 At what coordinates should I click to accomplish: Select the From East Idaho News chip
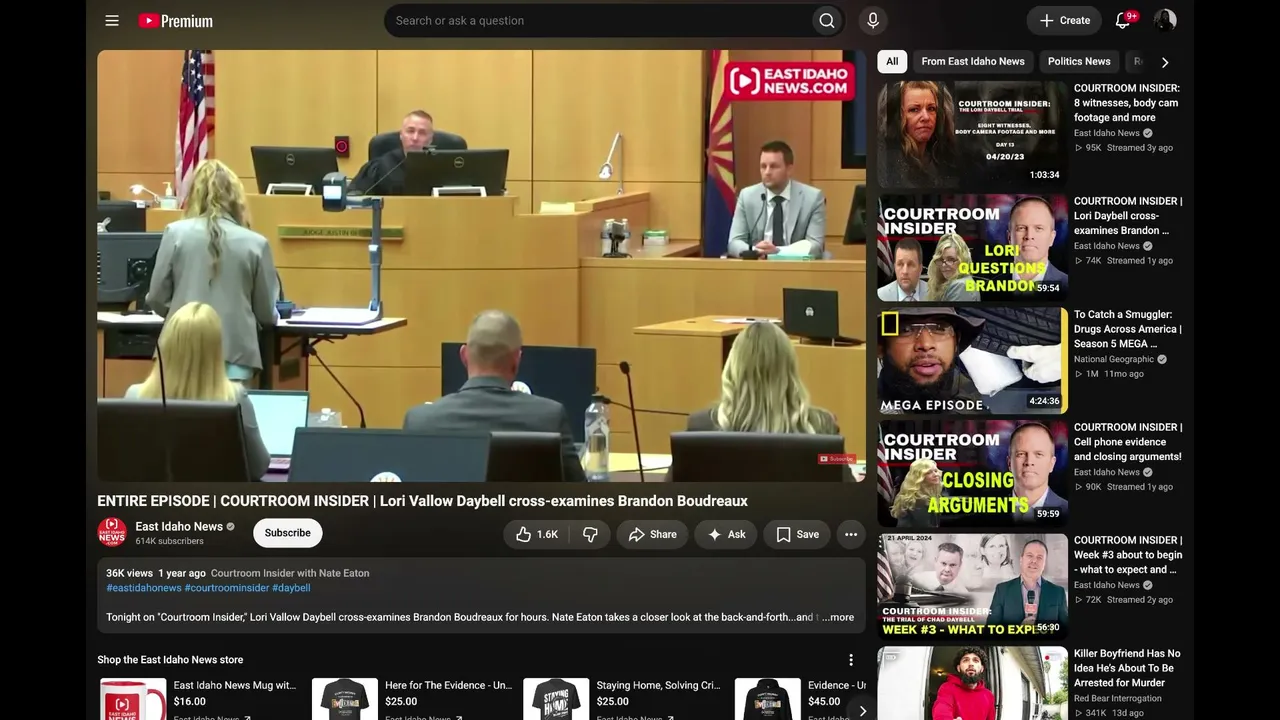(x=973, y=61)
